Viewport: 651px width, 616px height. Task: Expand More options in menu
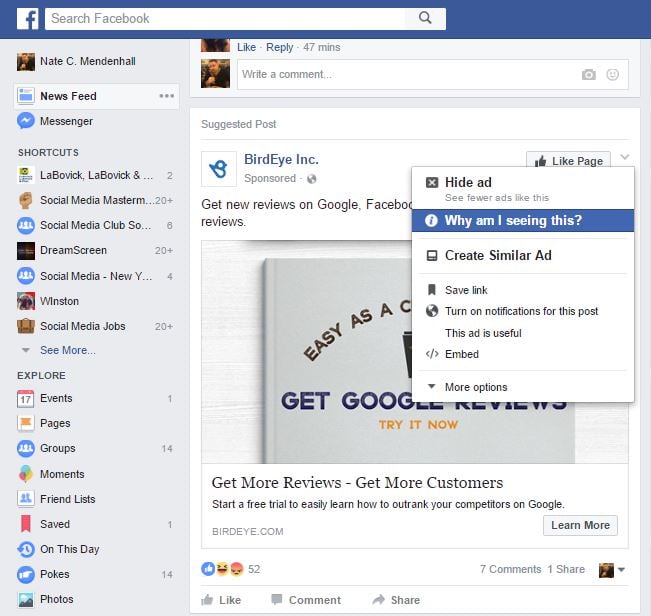[523, 387]
